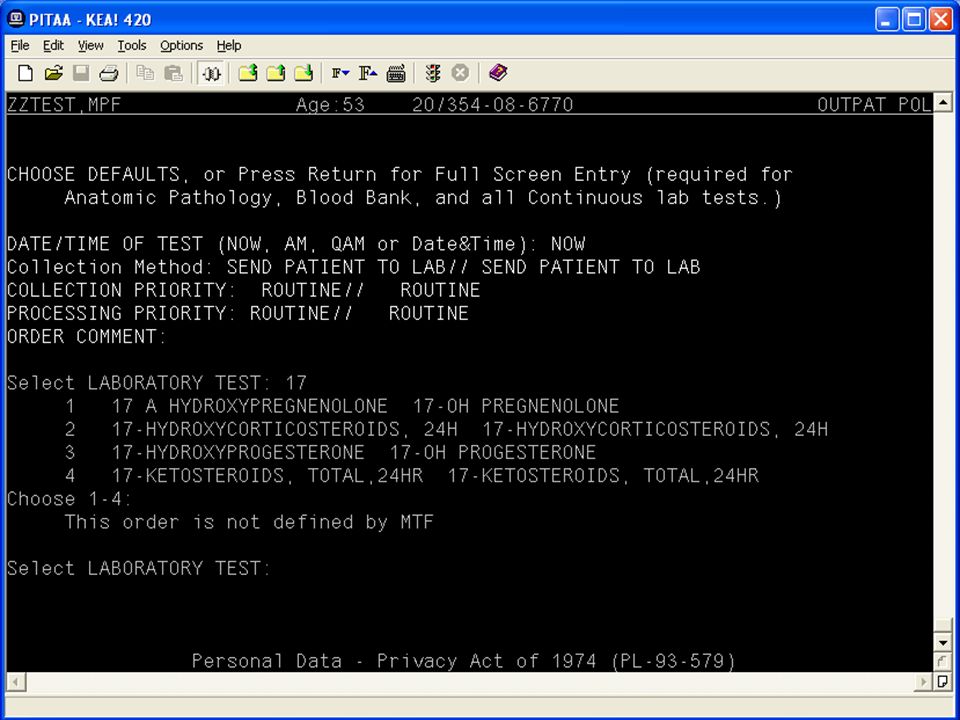The width and height of the screenshot is (960, 720).
Task: Open the View menu
Action: point(91,45)
